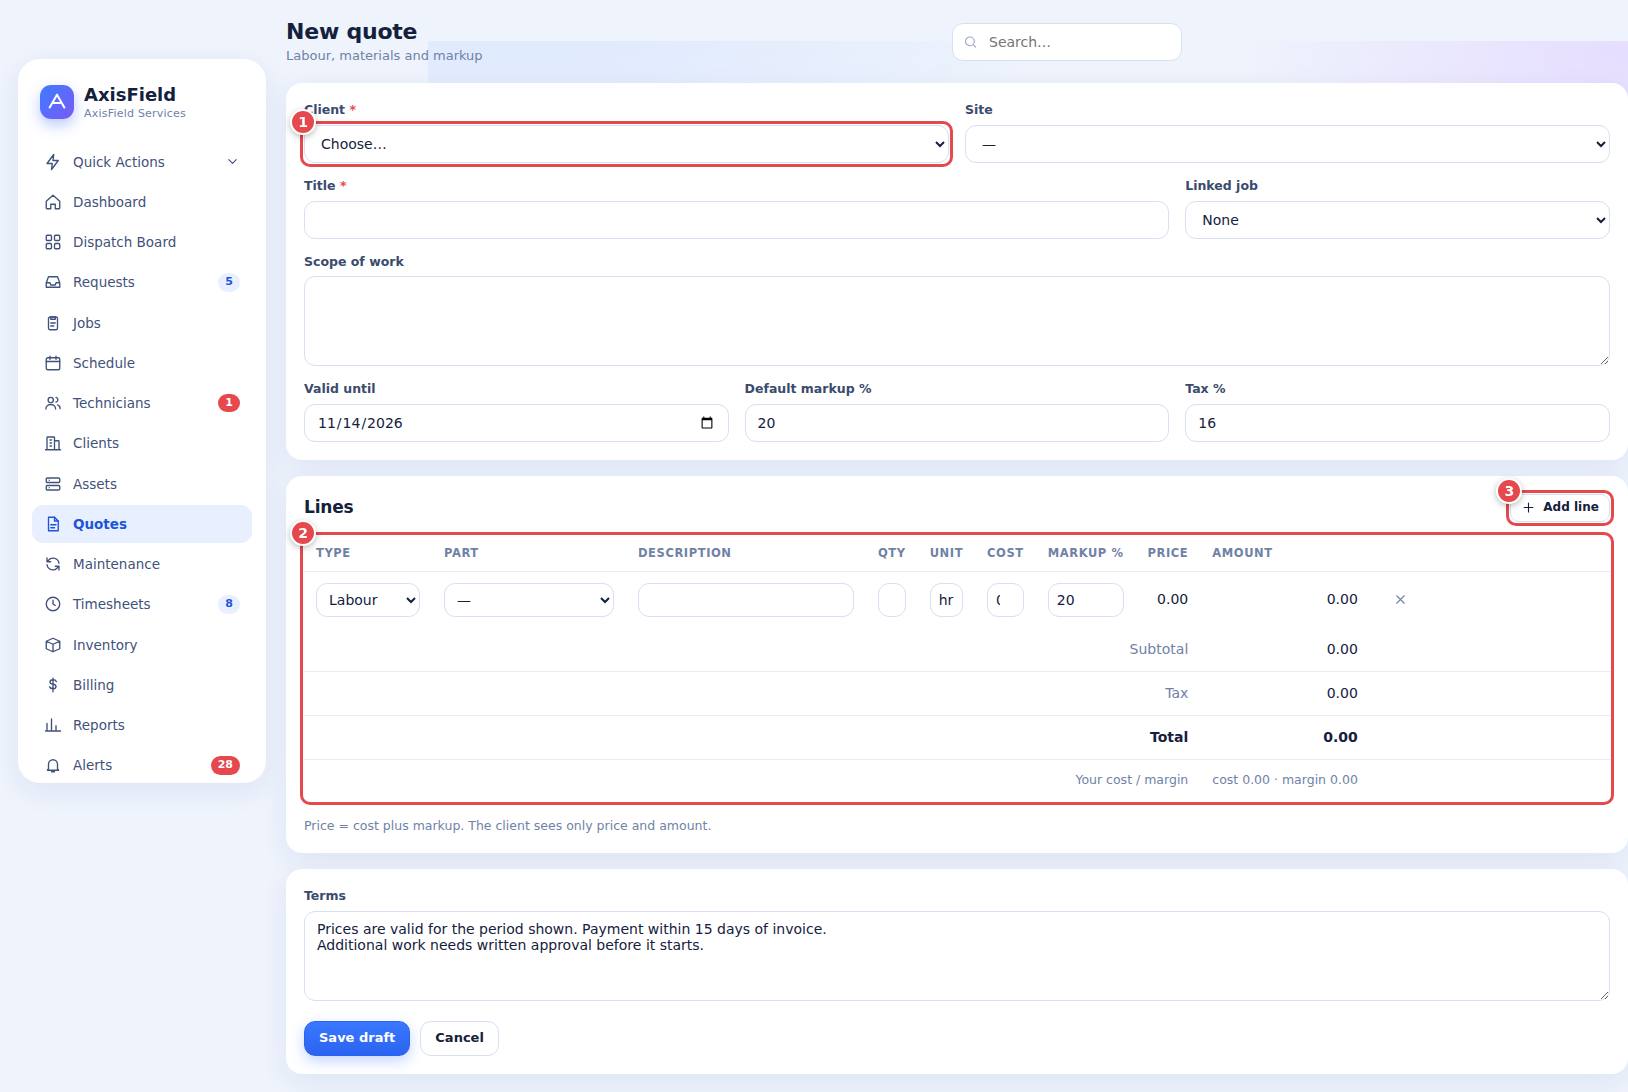The image size is (1628, 1092).
Task: Click the Jobs clipboard icon
Action: tap(53, 323)
